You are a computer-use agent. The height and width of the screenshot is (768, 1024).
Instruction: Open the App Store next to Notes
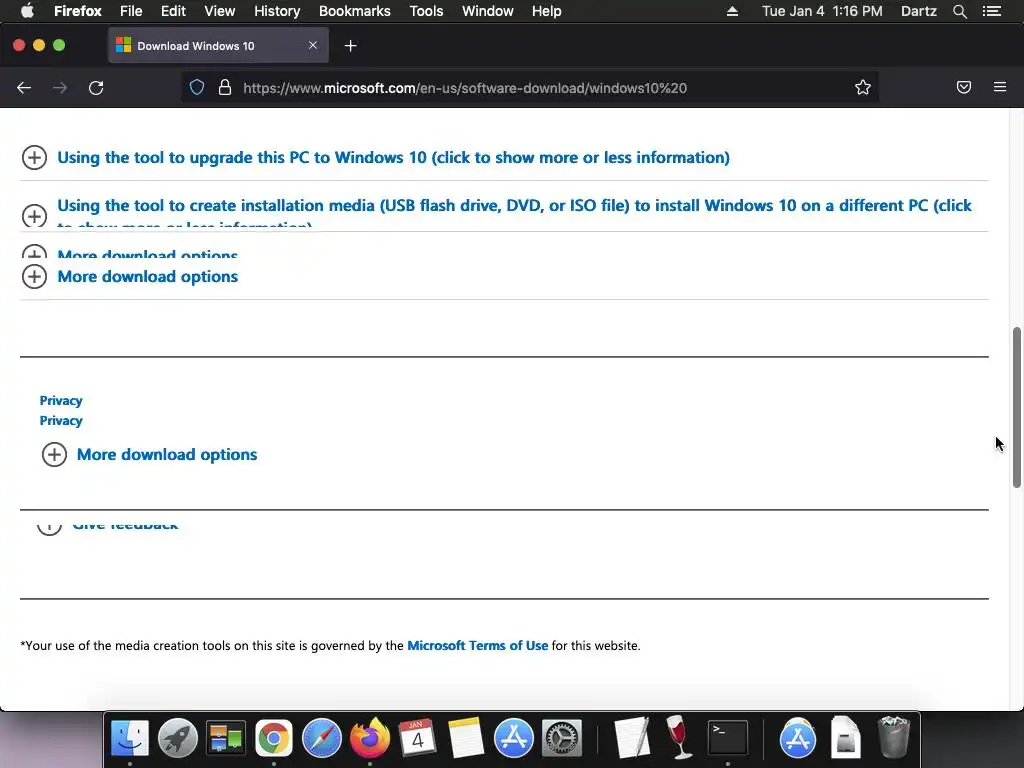513,738
